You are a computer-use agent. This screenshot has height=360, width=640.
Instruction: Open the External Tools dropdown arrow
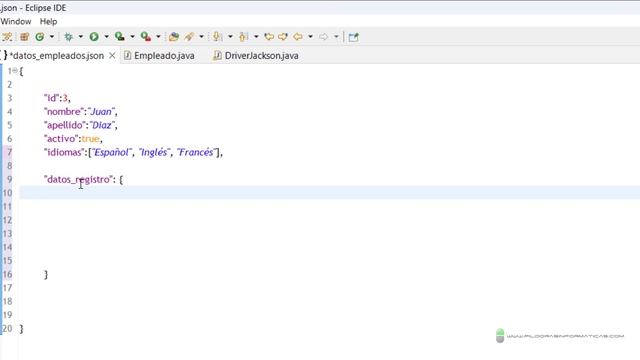pos(158,37)
